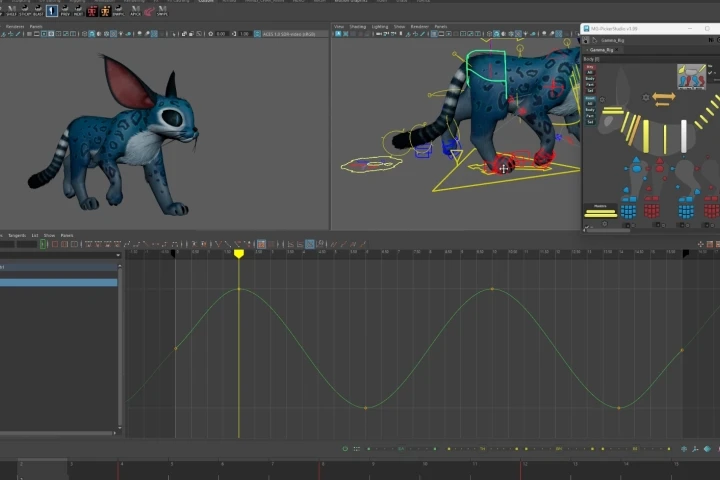Click the loop icon on the range slider bar
Image resolution: width=720 pixels, height=480 pixels.
[x=345, y=448]
